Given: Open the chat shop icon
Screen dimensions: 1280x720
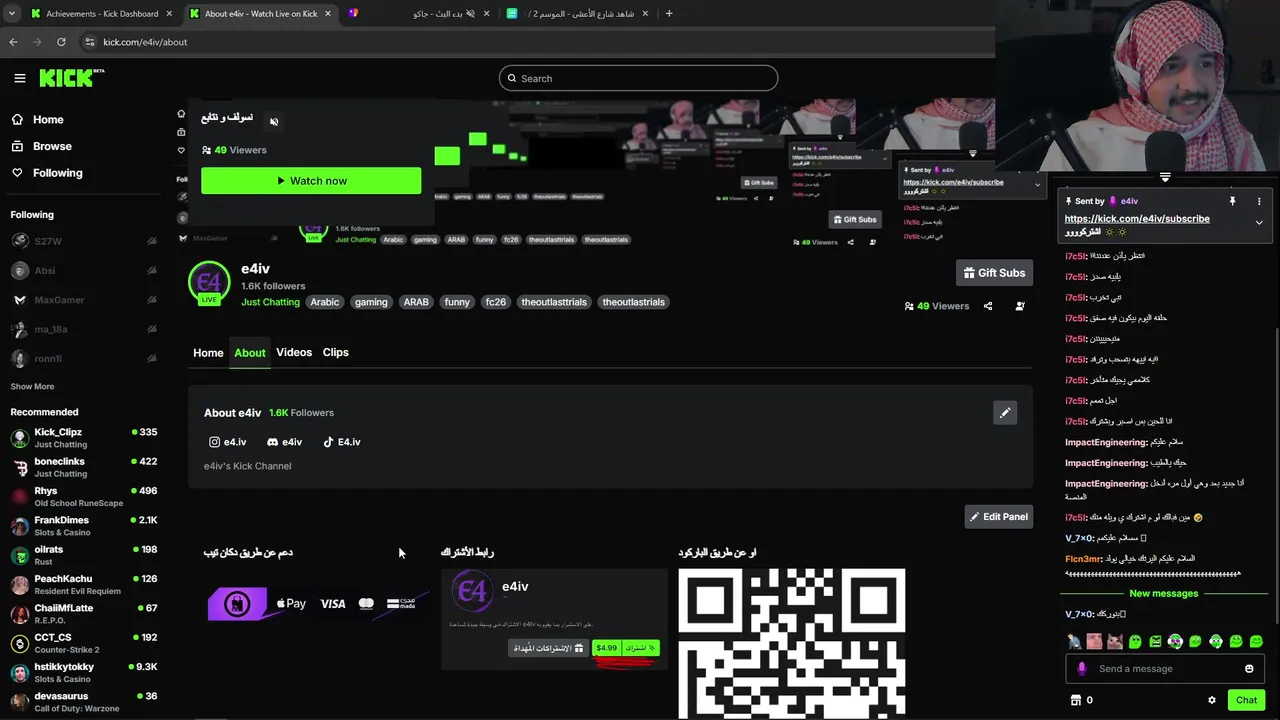Looking at the screenshot, I should (1076, 700).
